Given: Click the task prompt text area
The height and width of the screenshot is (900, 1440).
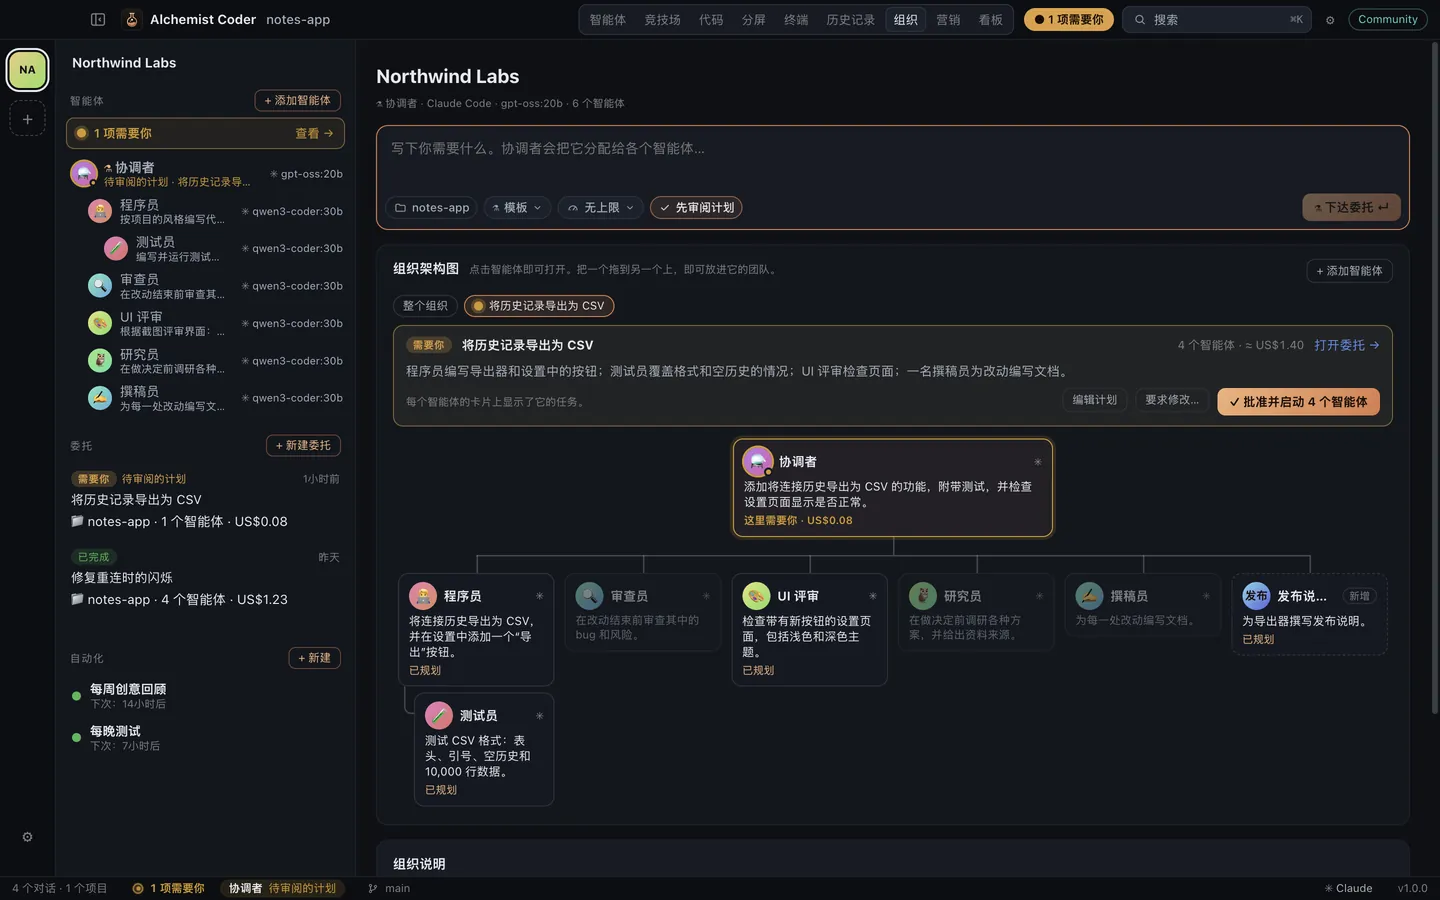Looking at the screenshot, I should tap(892, 158).
